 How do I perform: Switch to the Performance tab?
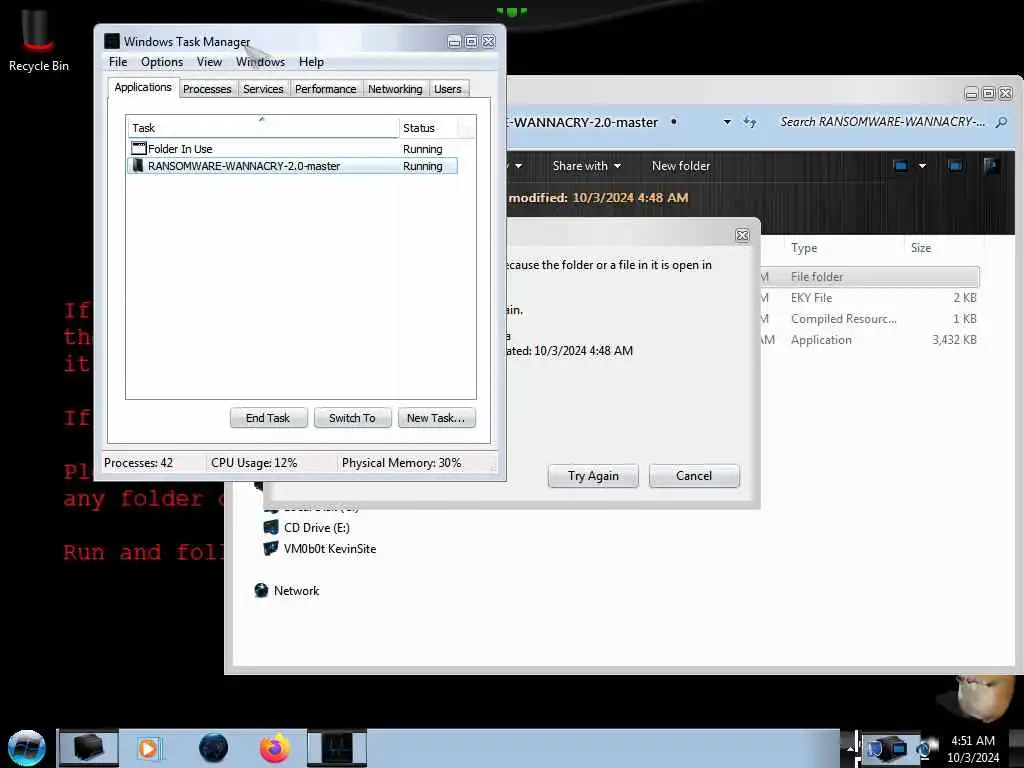point(325,89)
